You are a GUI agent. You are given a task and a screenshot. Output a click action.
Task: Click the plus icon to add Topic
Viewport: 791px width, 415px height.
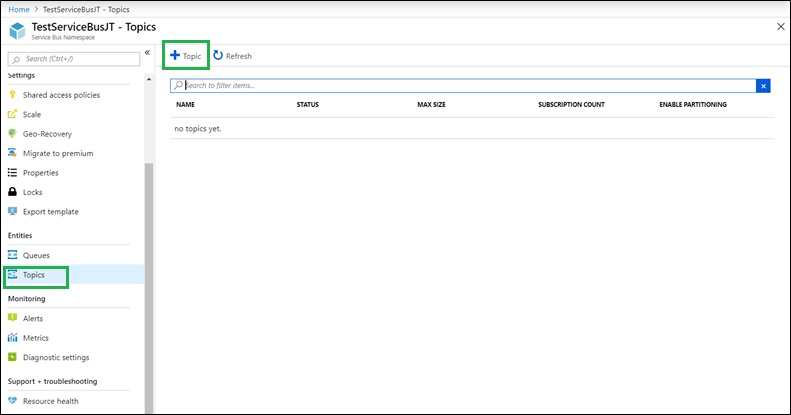(175, 55)
